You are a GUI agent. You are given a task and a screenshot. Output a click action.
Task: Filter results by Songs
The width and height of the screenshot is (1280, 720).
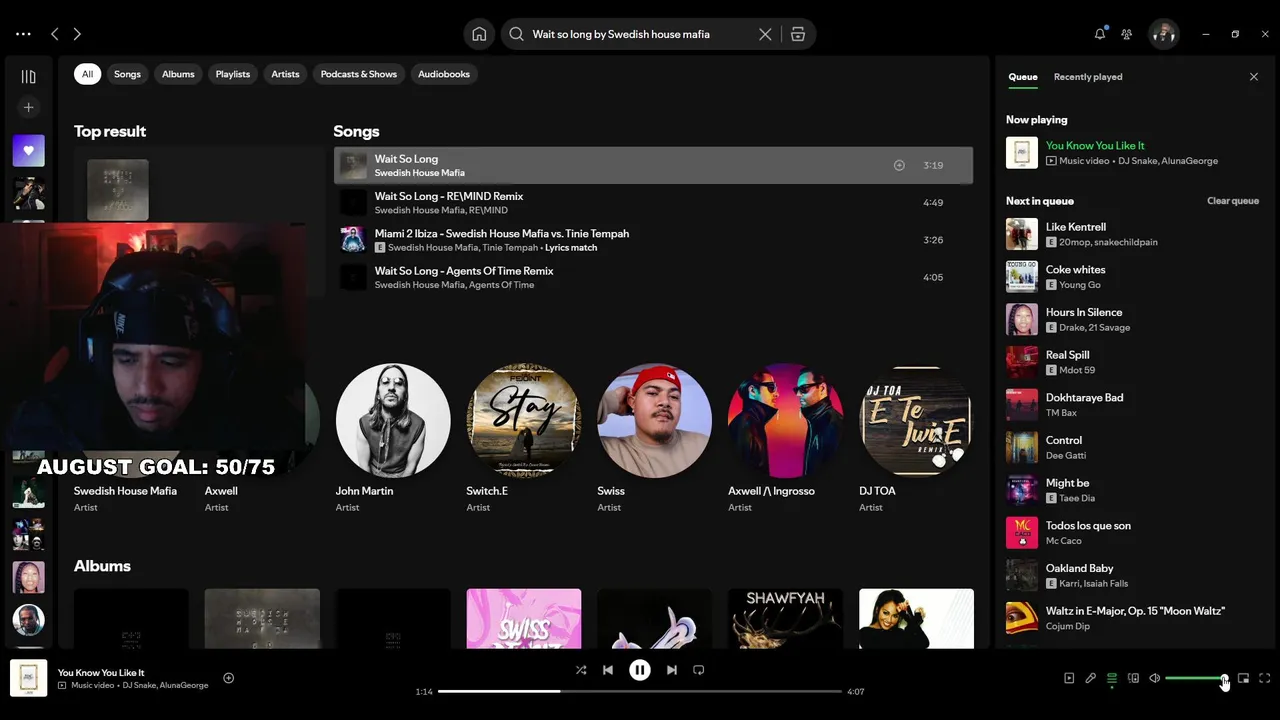[127, 74]
